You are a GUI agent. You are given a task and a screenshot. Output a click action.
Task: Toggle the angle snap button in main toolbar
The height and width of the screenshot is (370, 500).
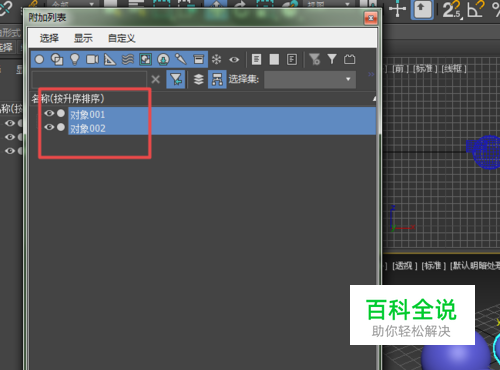(x=475, y=10)
